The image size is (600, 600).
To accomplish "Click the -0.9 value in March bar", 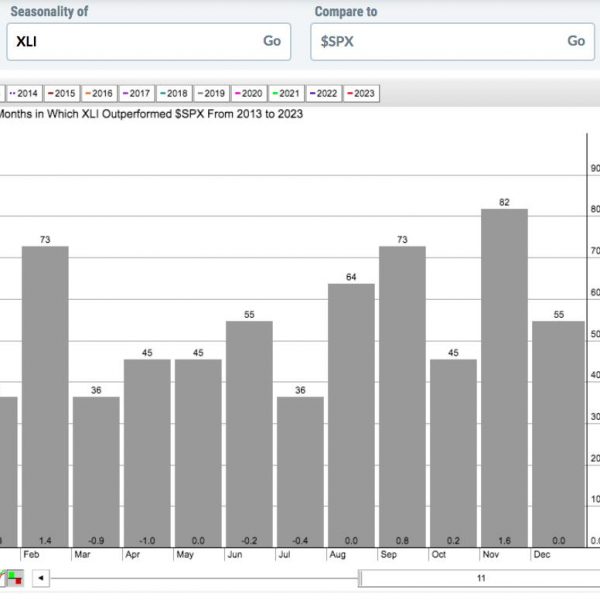I will tap(96, 541).
